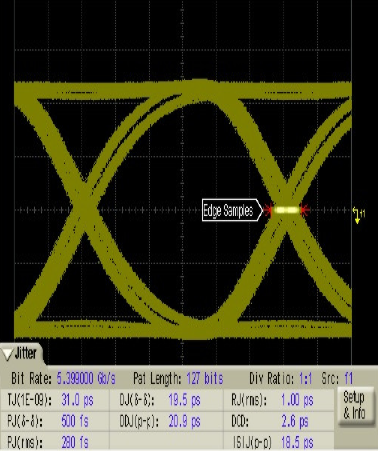Screen dimensions: 378x451
Task: Click the left red edge sample marker
Action: [x=268, y=210]
